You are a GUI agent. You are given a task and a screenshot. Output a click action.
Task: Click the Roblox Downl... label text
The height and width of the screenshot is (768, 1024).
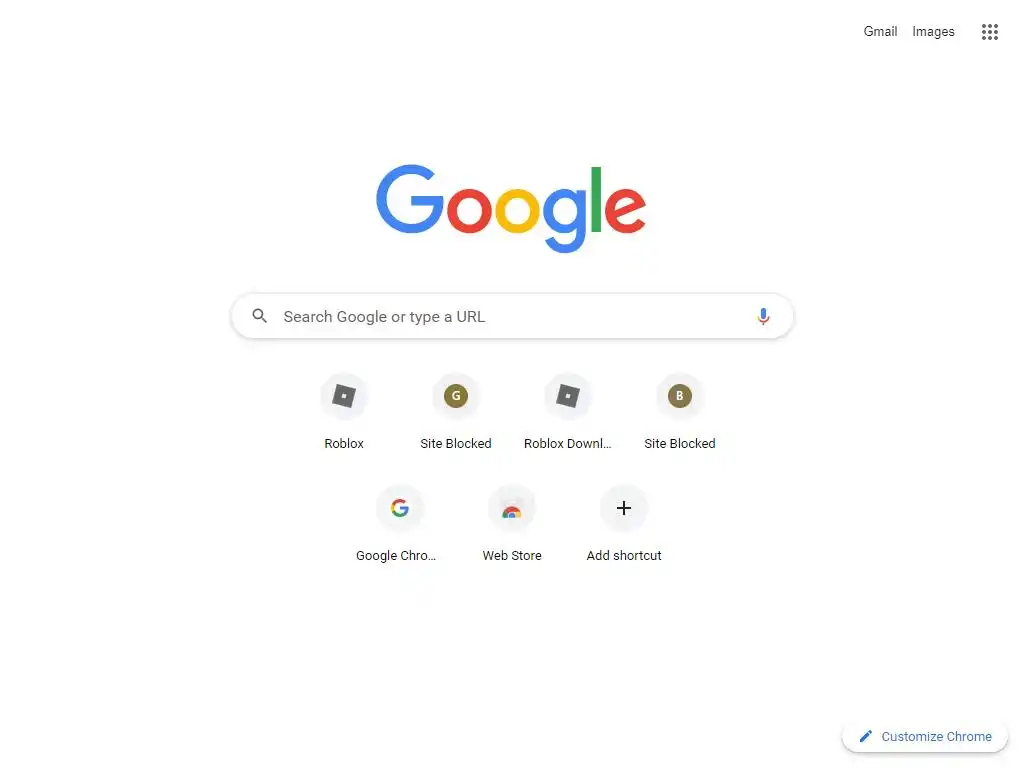[568, 443]
